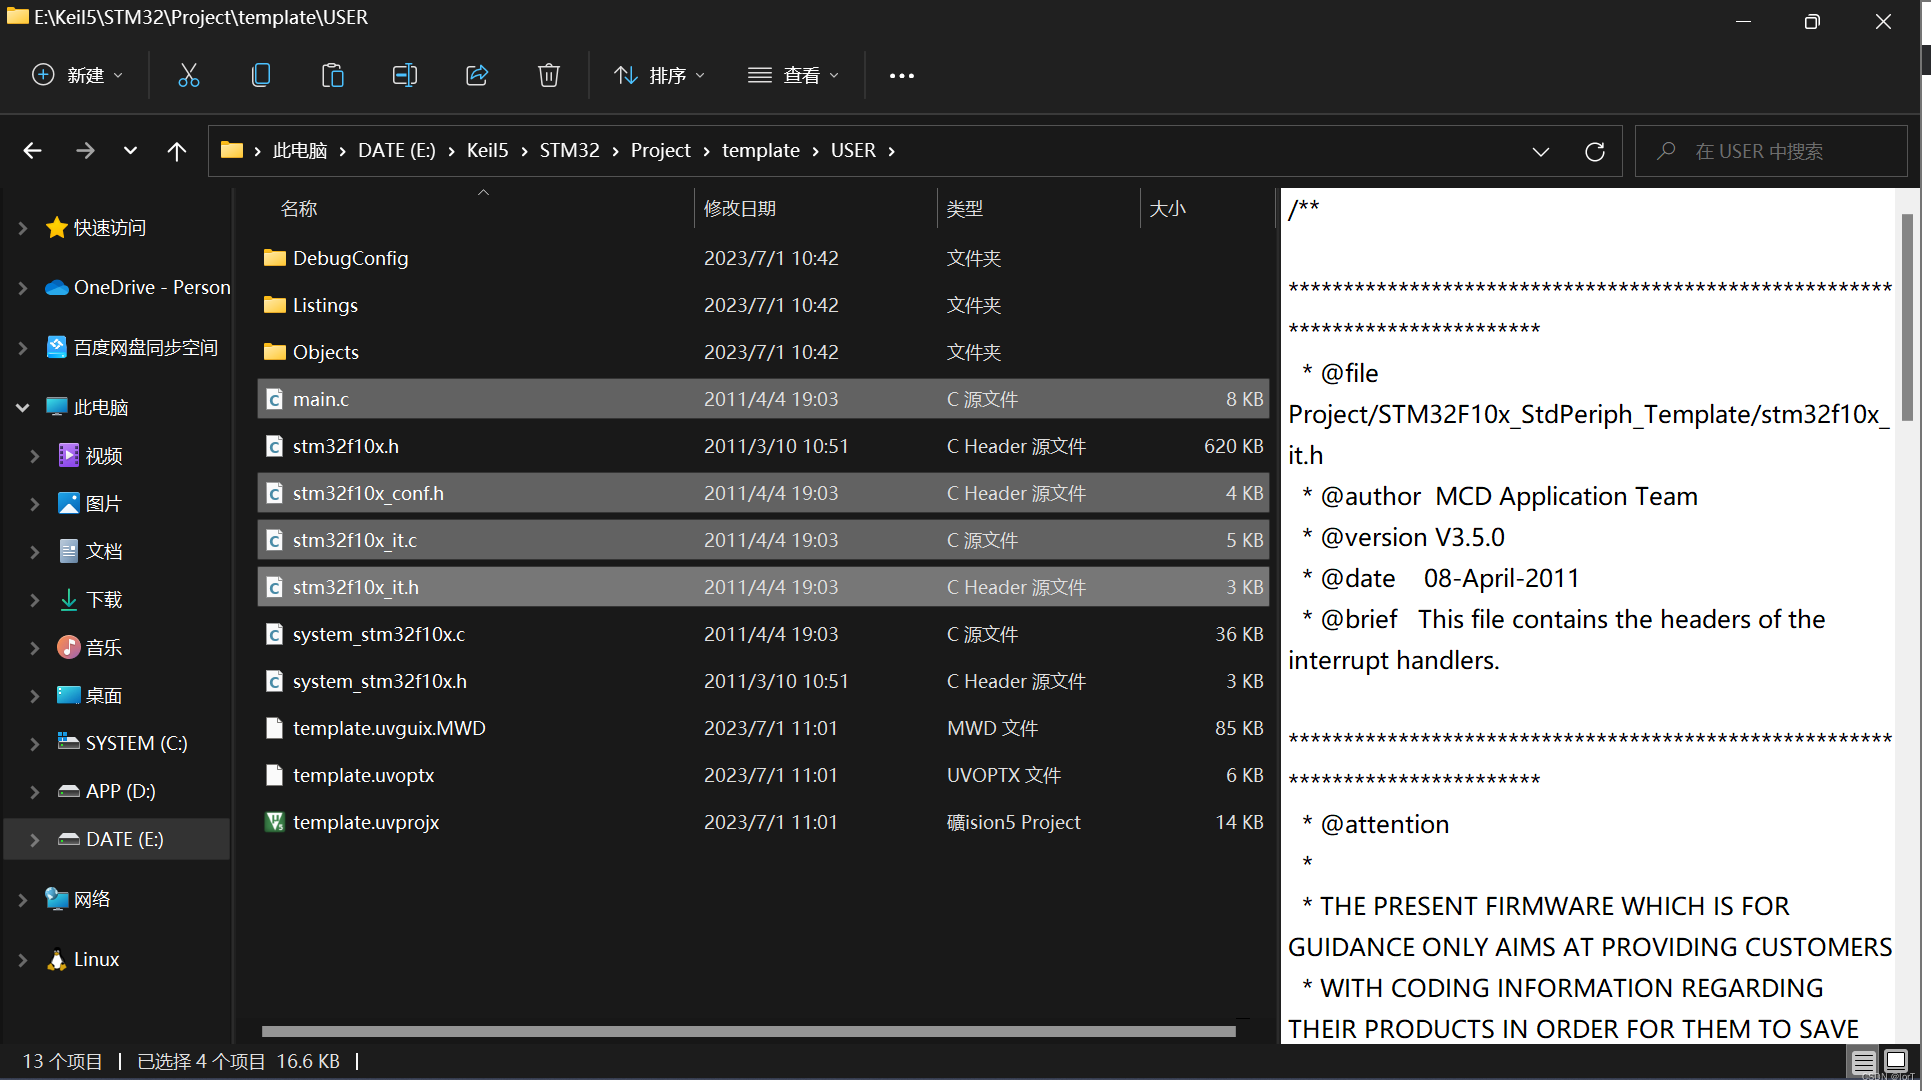Open the Project breadcrumb link
Screen dimensions: 1931x1091
coord(660,150)
